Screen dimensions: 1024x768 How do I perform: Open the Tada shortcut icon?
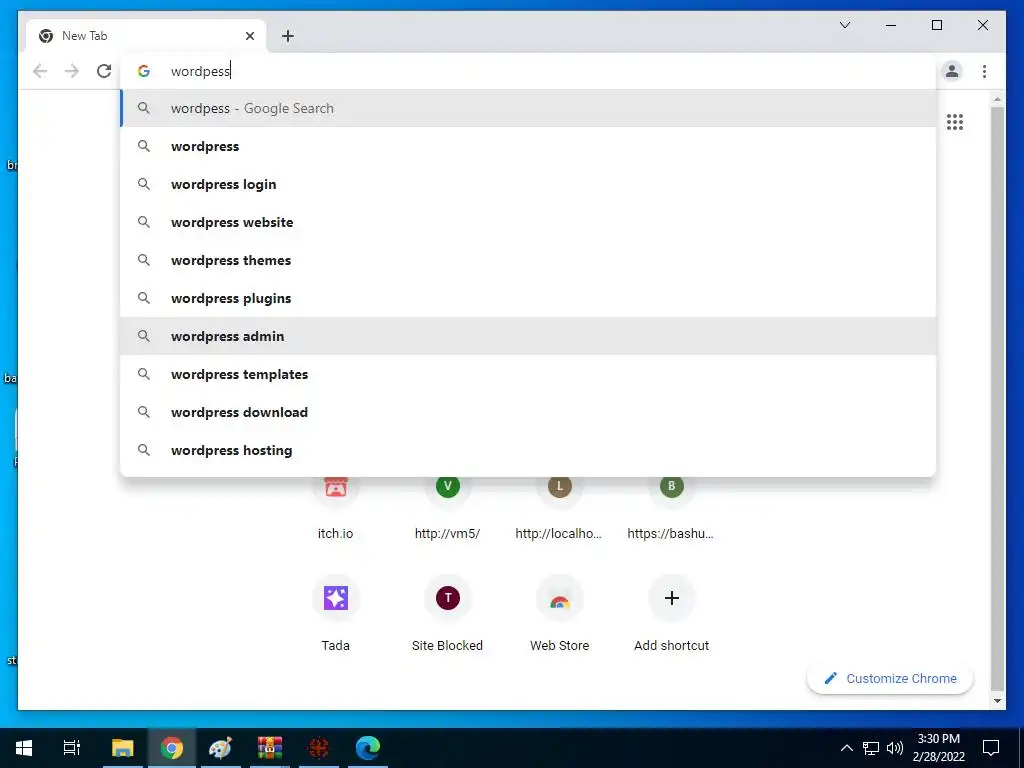pos(336,598)
